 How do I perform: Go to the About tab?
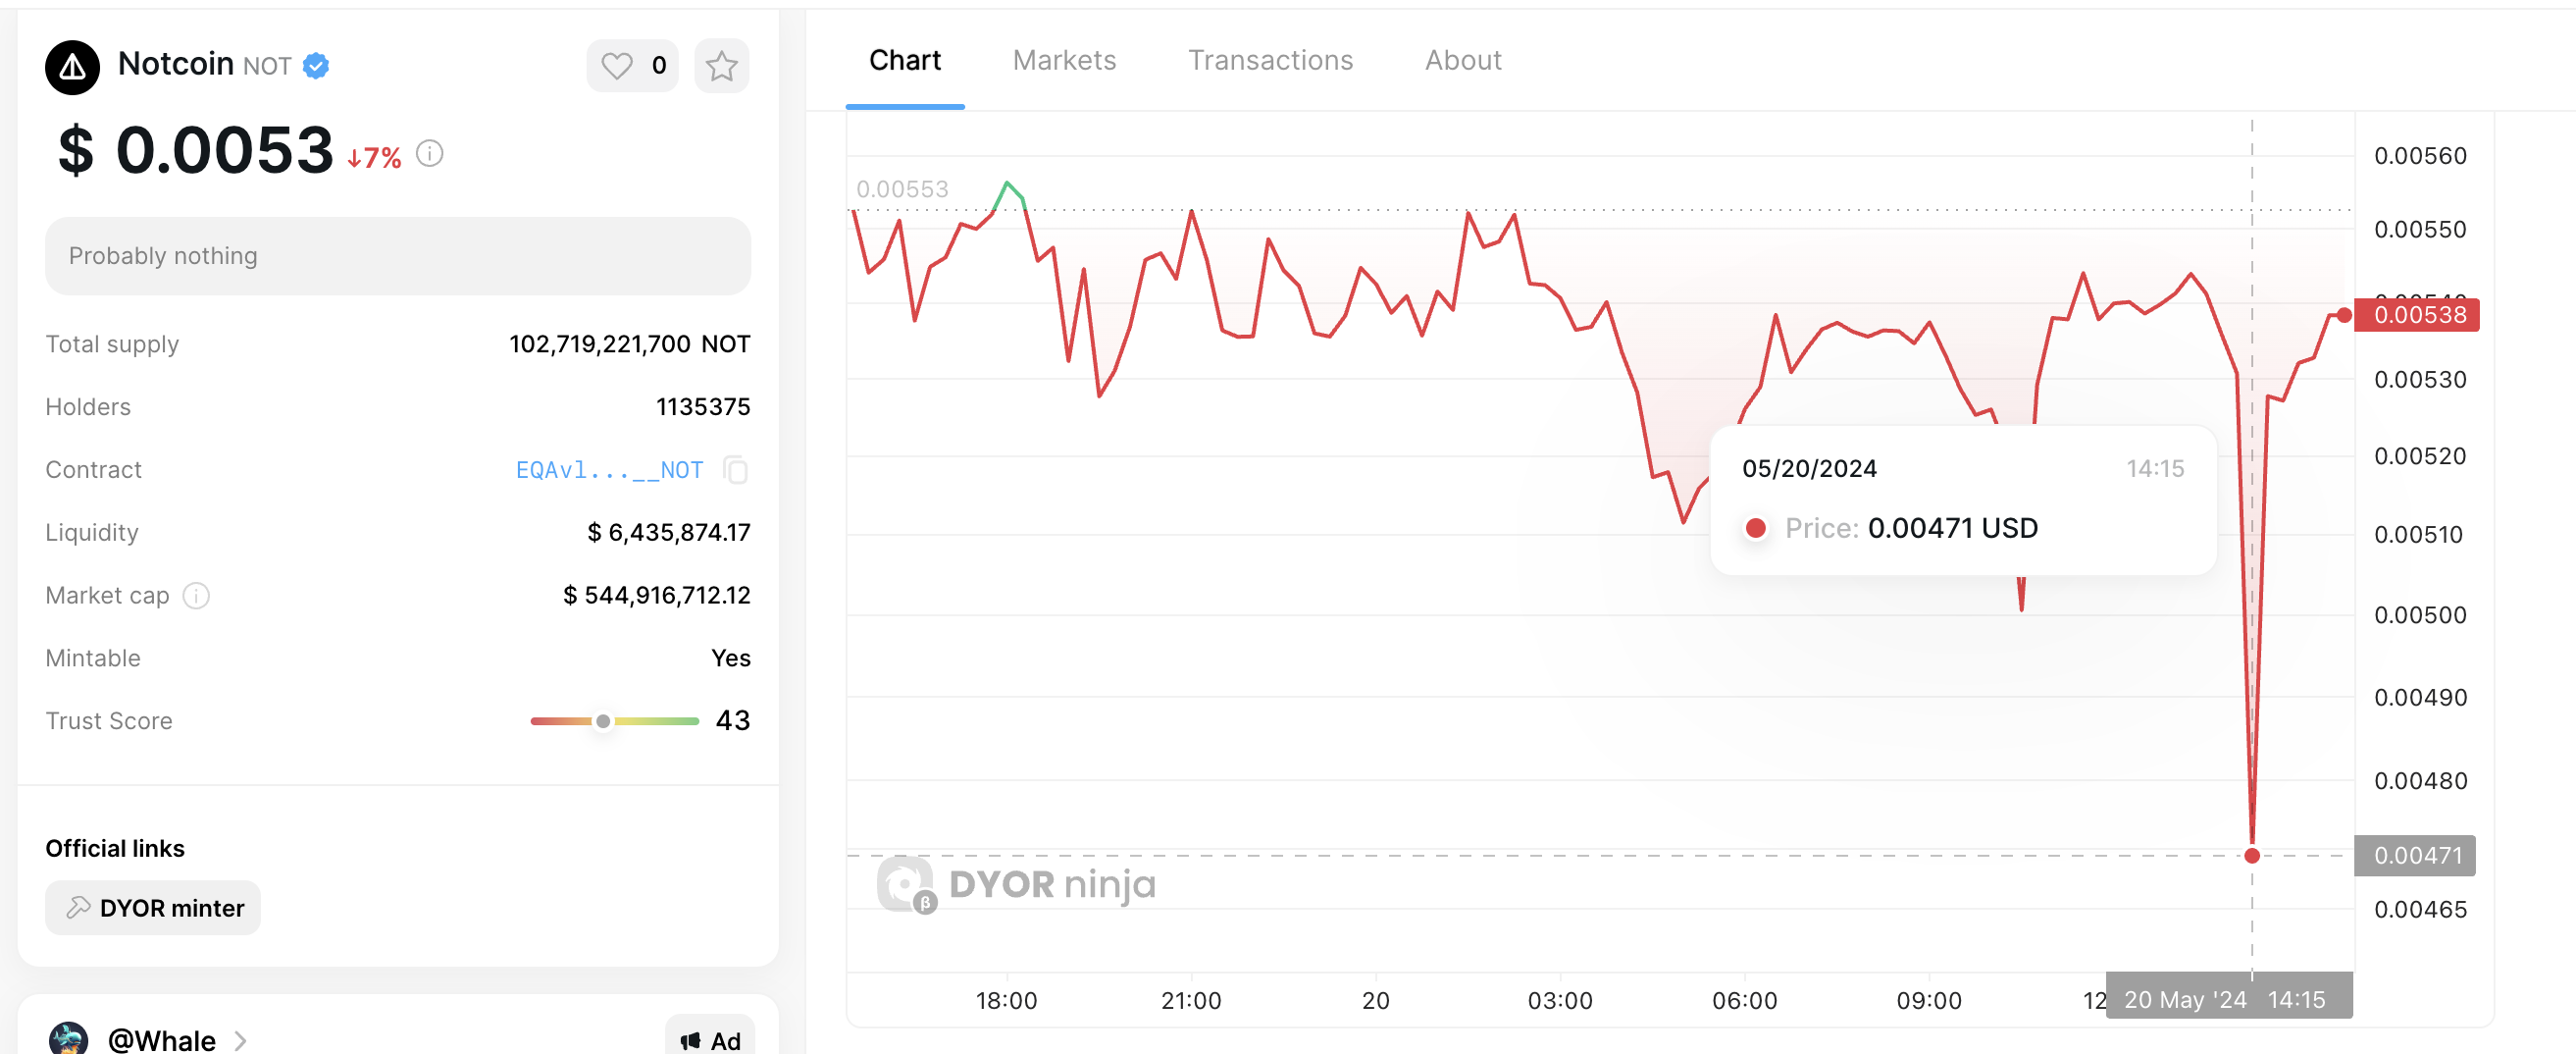[1463, 60]
